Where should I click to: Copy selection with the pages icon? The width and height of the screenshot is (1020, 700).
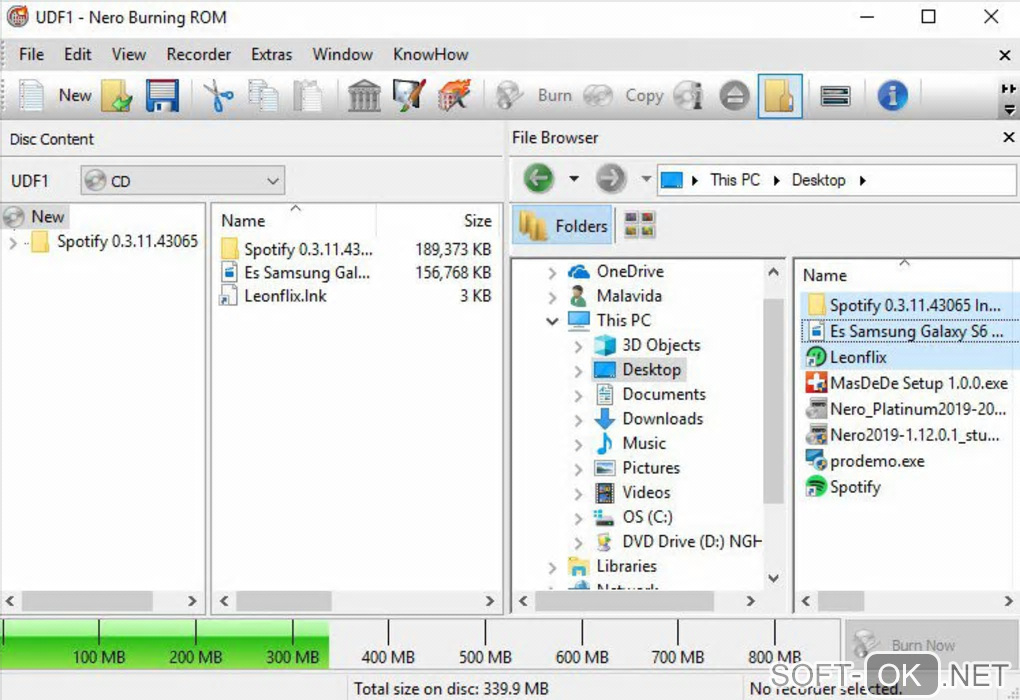tap(263, 96)
